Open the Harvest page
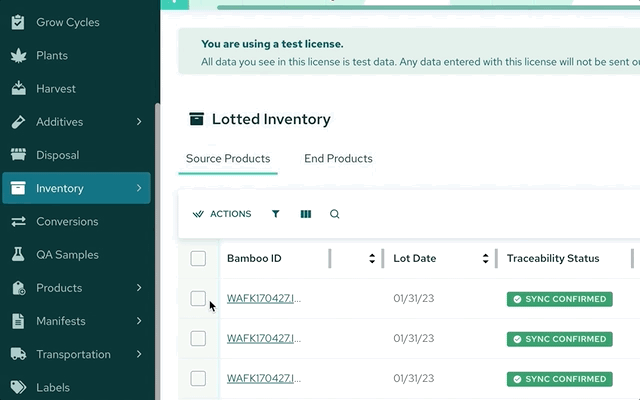This screenshot has width=640, height=400. click(x=56, y=89)
